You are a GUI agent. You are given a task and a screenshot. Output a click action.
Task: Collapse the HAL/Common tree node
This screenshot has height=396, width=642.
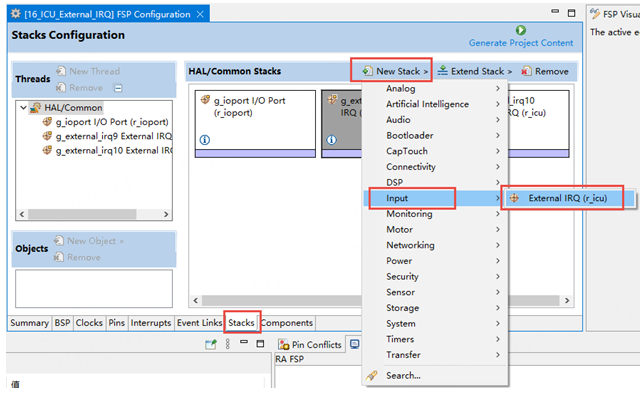23,108
